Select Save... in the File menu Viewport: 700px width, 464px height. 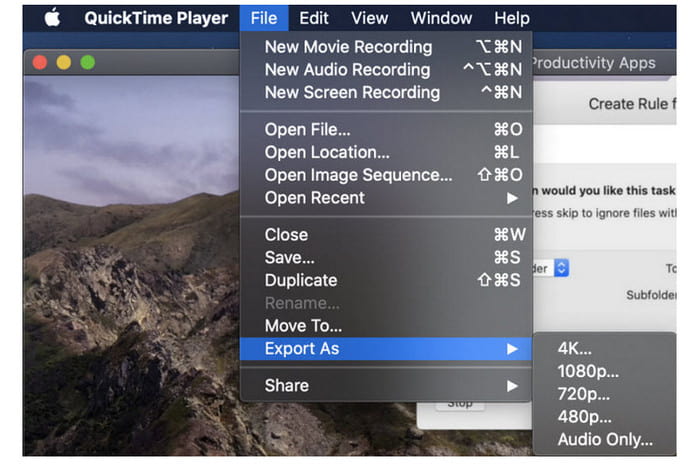[x=386, y=258]
